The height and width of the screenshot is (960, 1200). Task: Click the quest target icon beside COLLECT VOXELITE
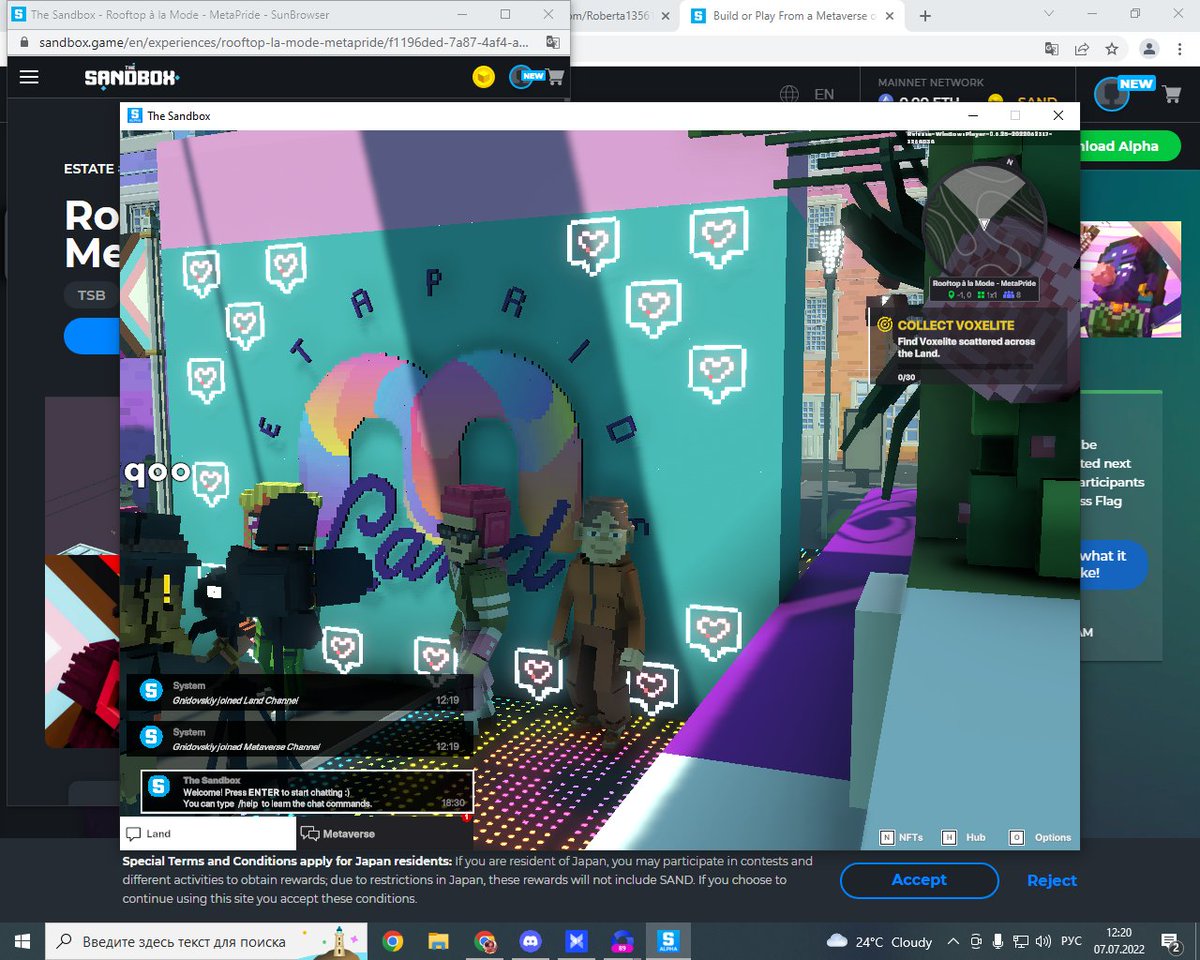click(884, 325)
